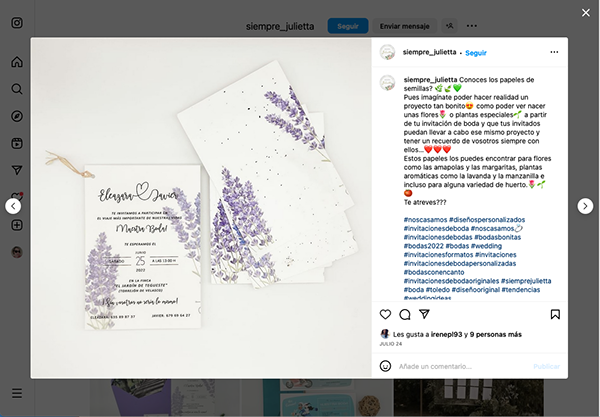
Task: Go to Instagram home in sidebar
Action: coord(17,62)
